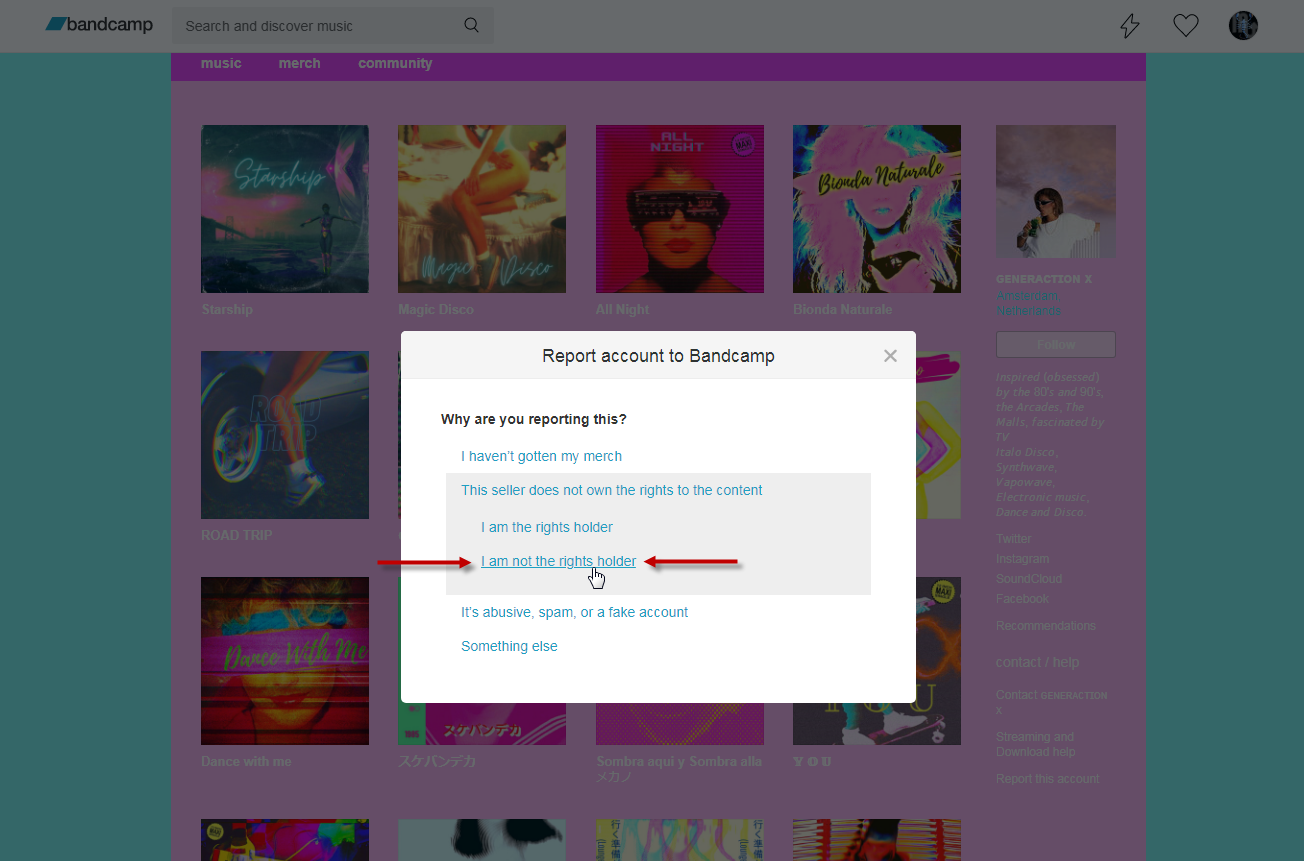Screen dimensions: 1304x861
Task: Switch to the music tab
Action: tap(221, 63)
